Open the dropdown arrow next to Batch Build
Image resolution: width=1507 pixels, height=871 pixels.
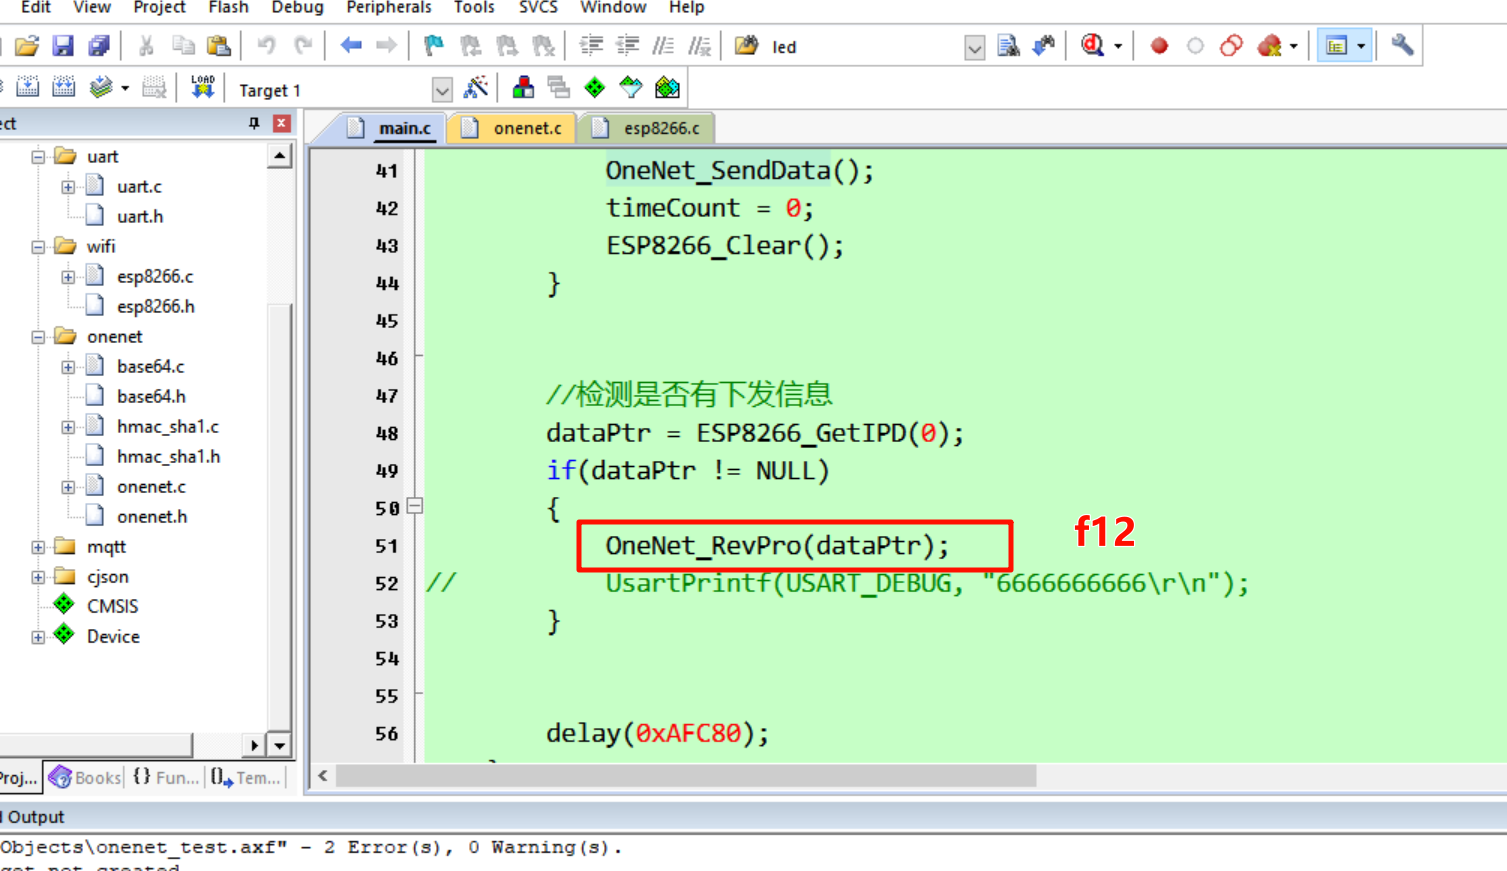[x=125, y=88]
